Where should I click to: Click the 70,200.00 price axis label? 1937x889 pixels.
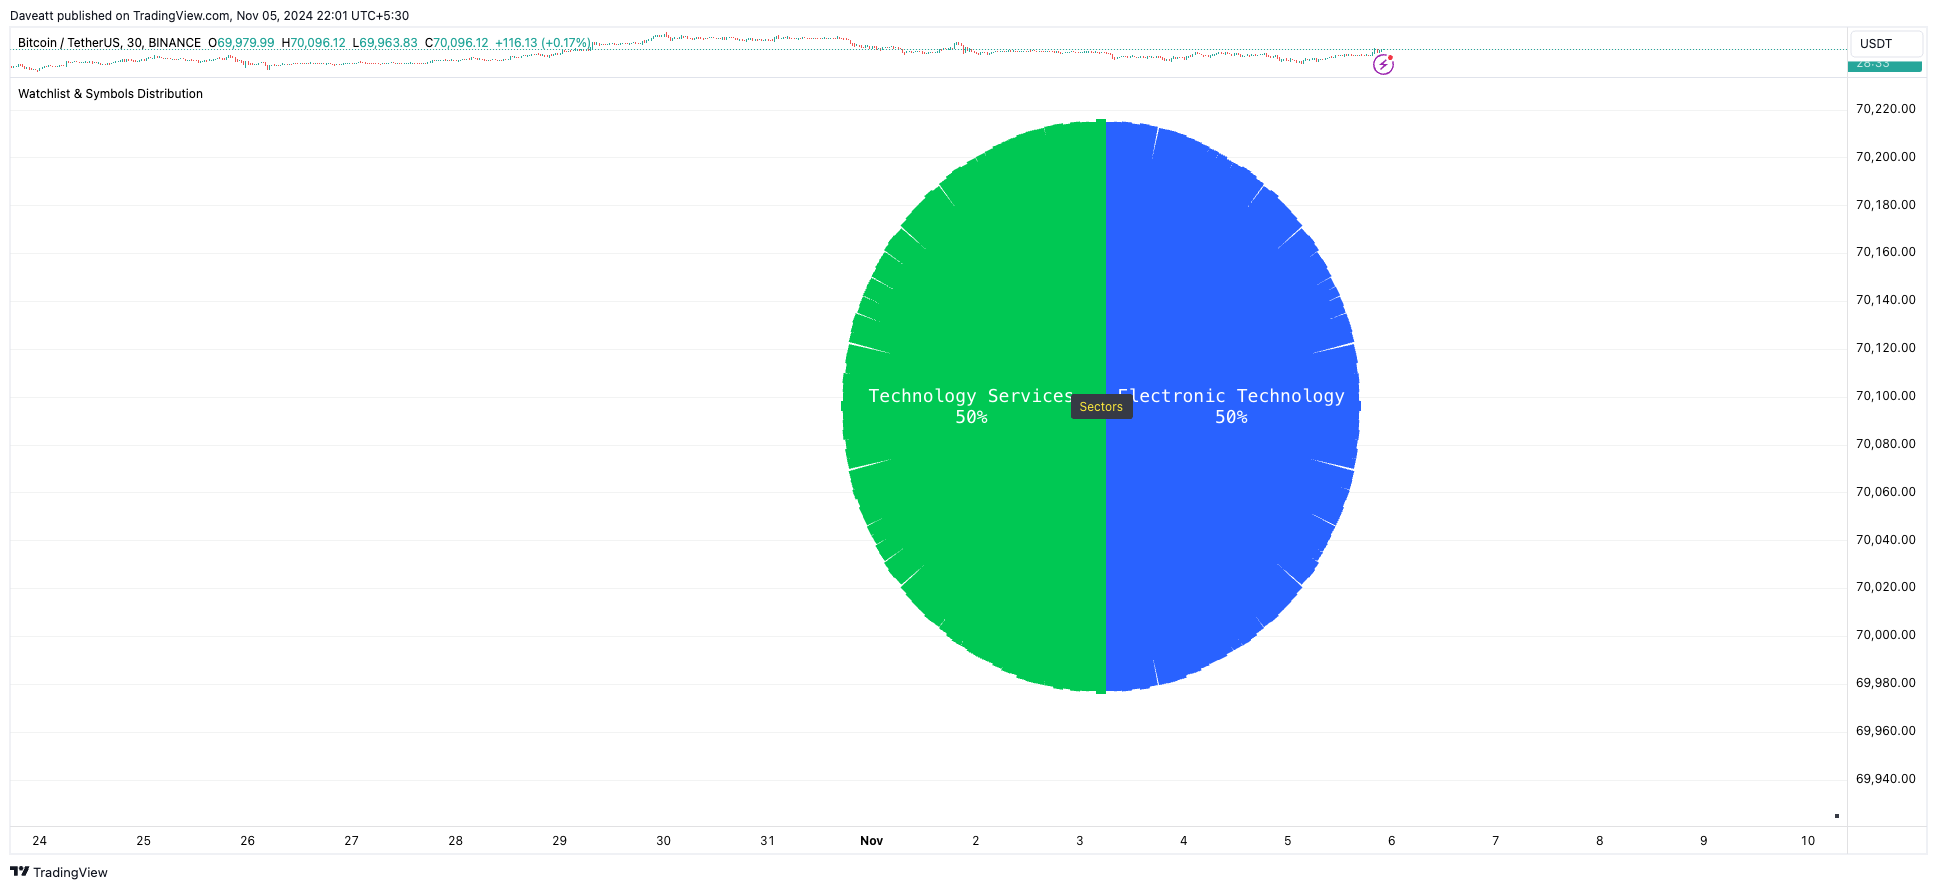[1885, 157]
